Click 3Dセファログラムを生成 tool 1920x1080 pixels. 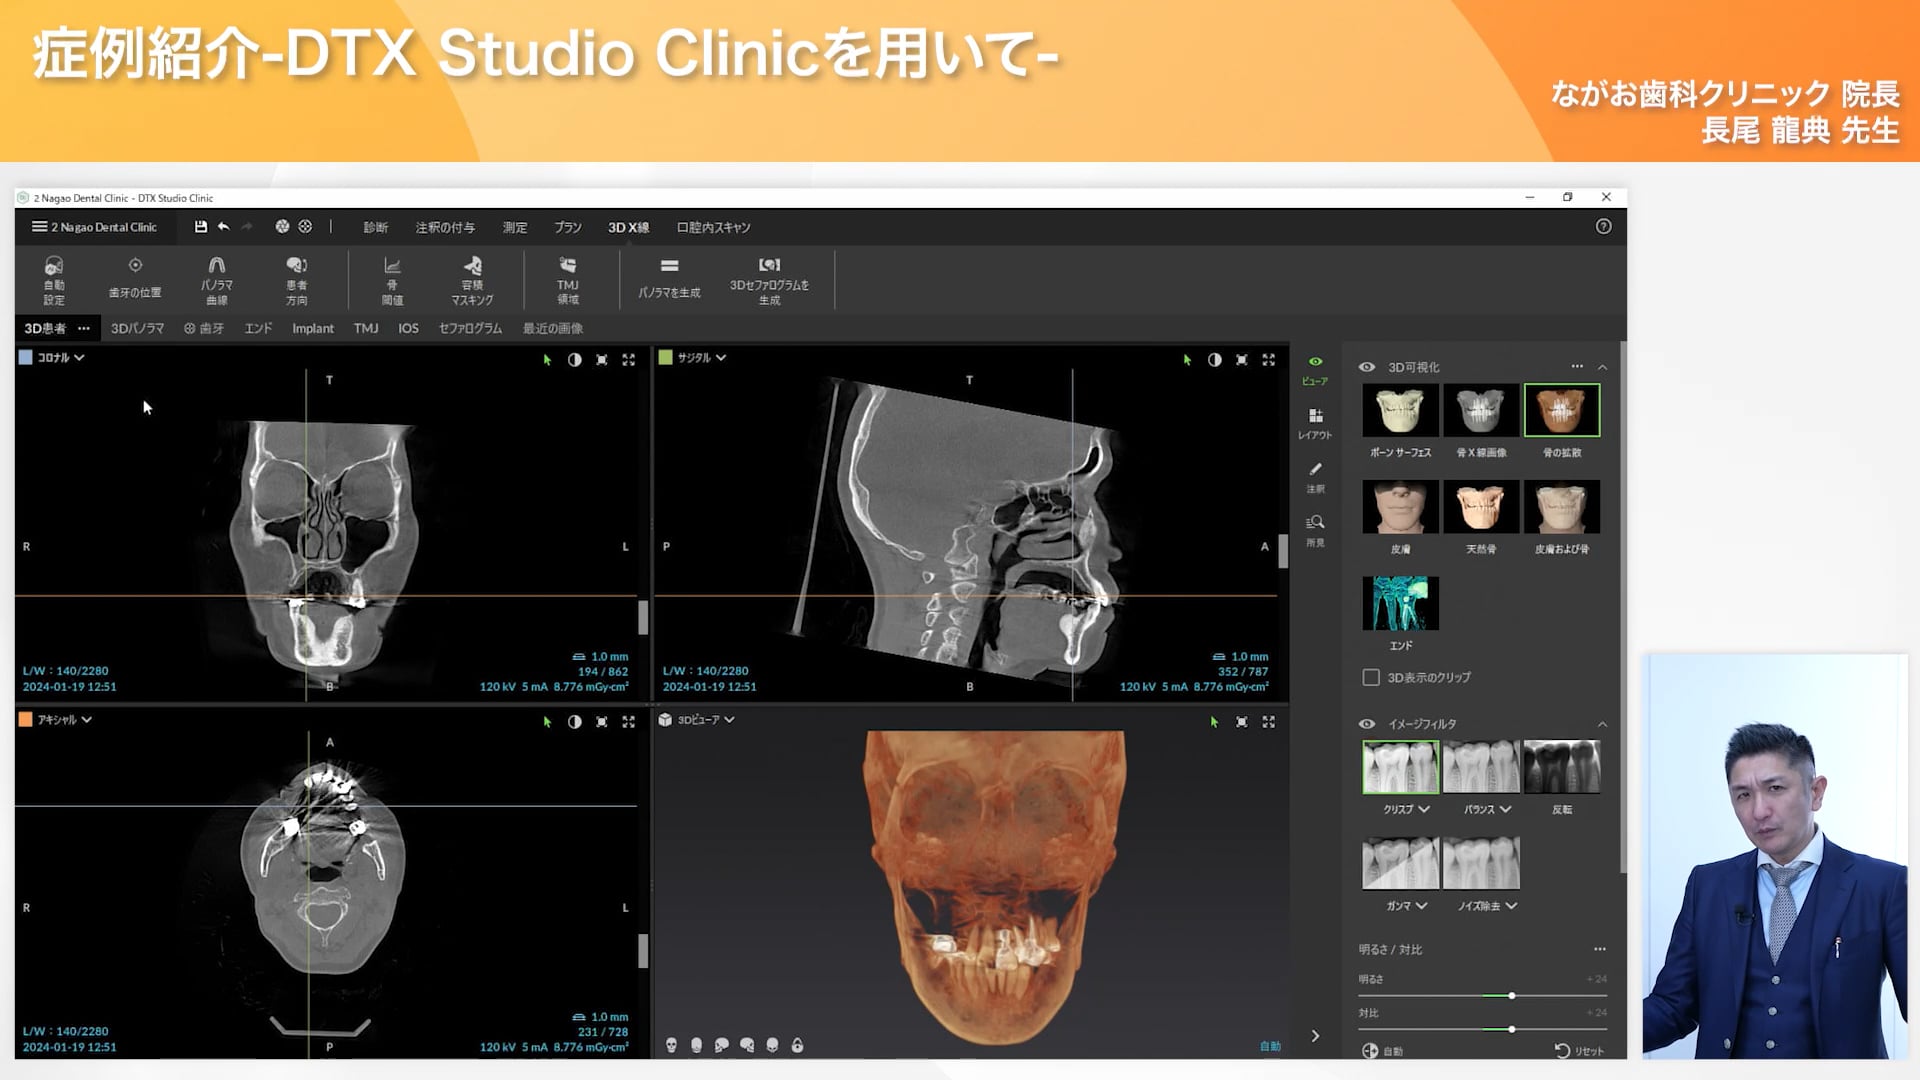coord(769,280)
